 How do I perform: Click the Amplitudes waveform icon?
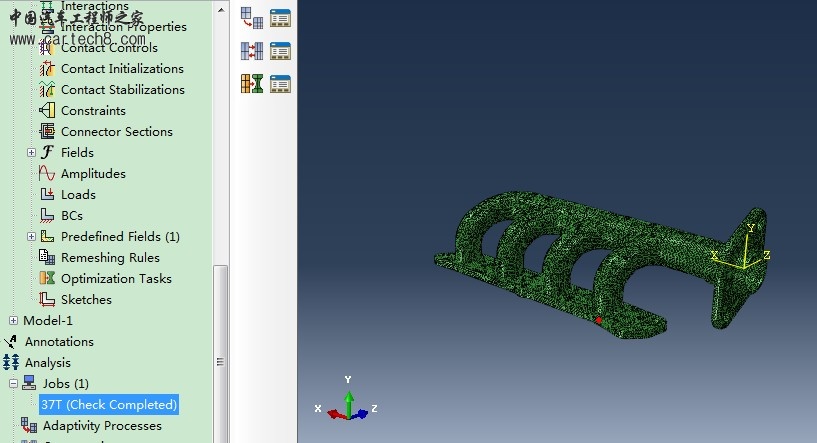click(x=46, y=174)
